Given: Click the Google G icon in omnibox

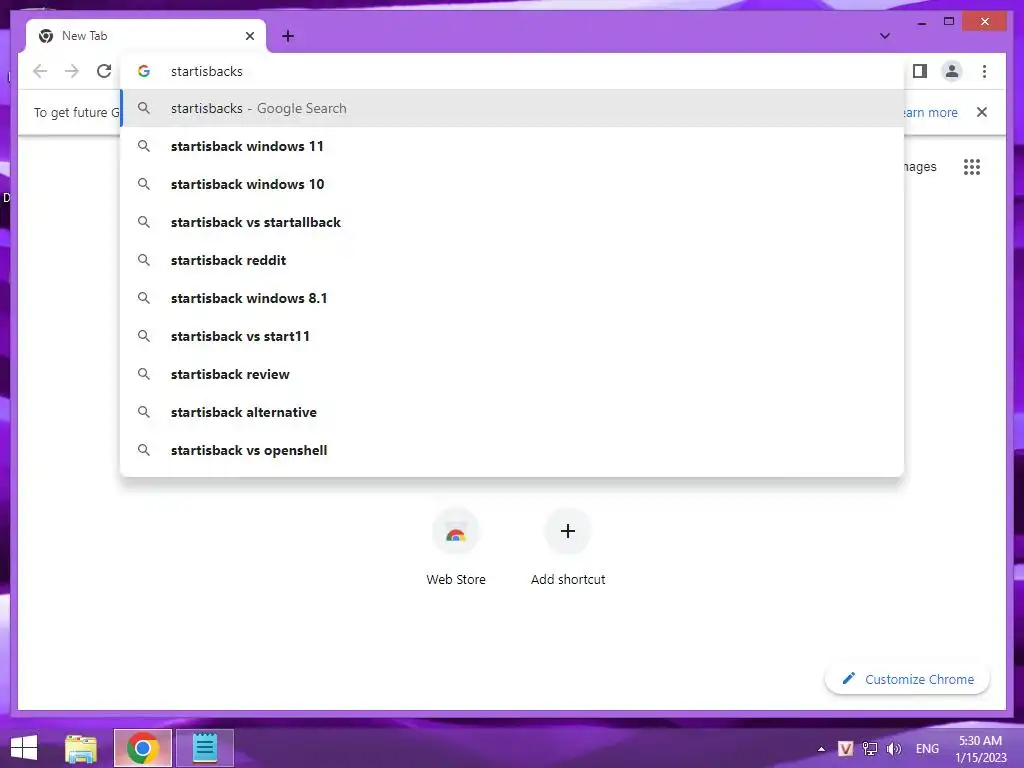Looking at the screenshot, I should [x=144, y=71].
